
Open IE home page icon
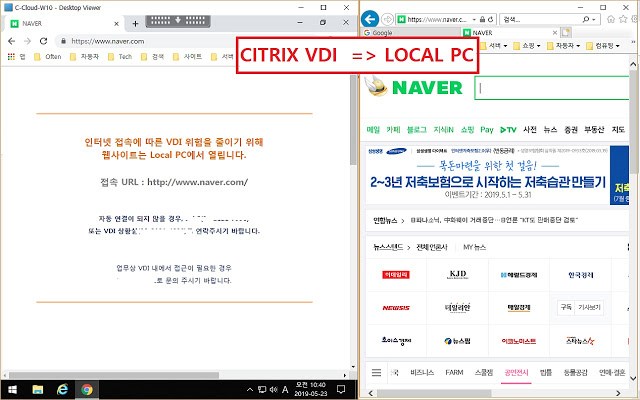(x=611, y=19)
